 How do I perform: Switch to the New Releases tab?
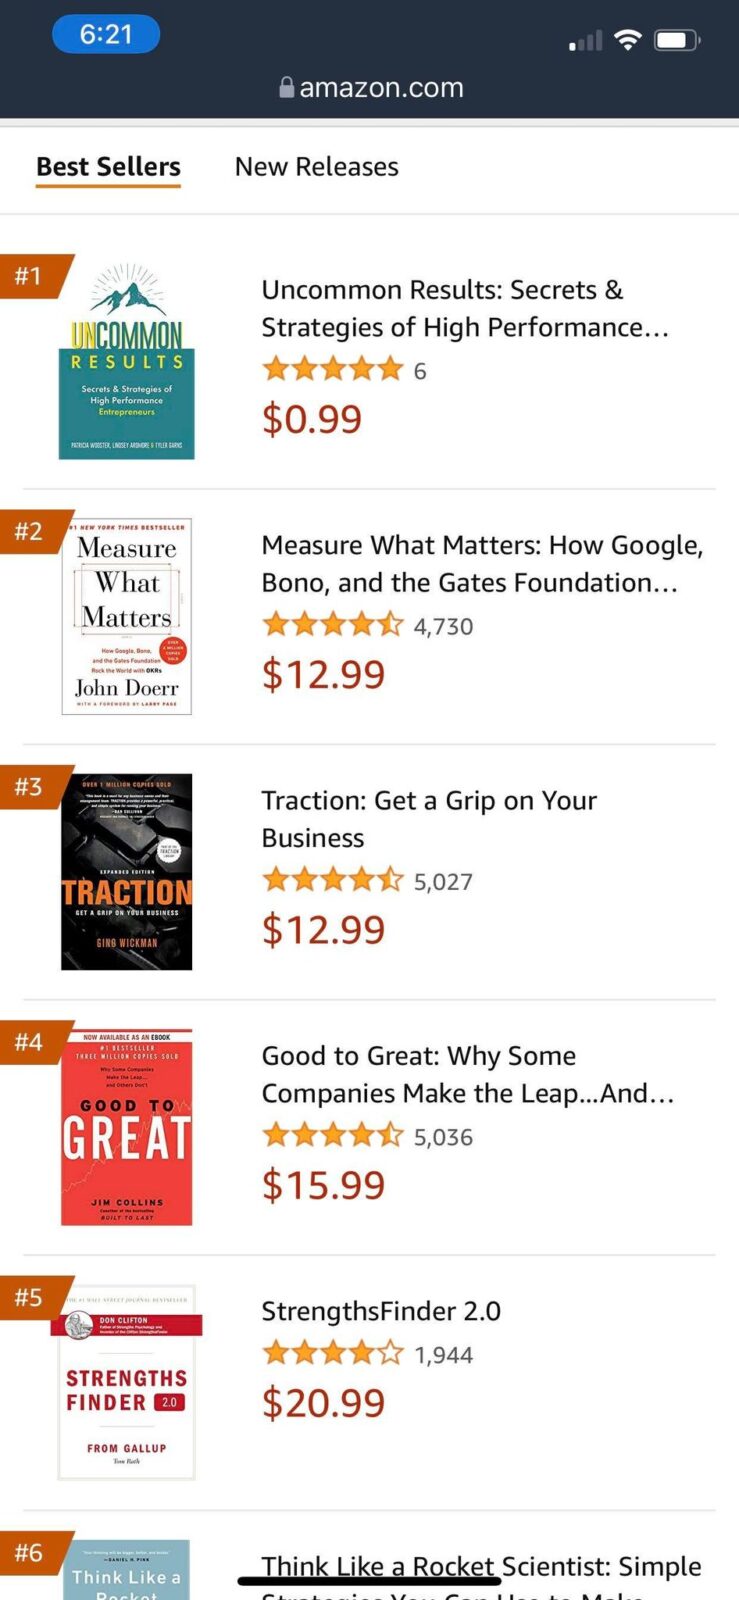(x=316, y=167)
